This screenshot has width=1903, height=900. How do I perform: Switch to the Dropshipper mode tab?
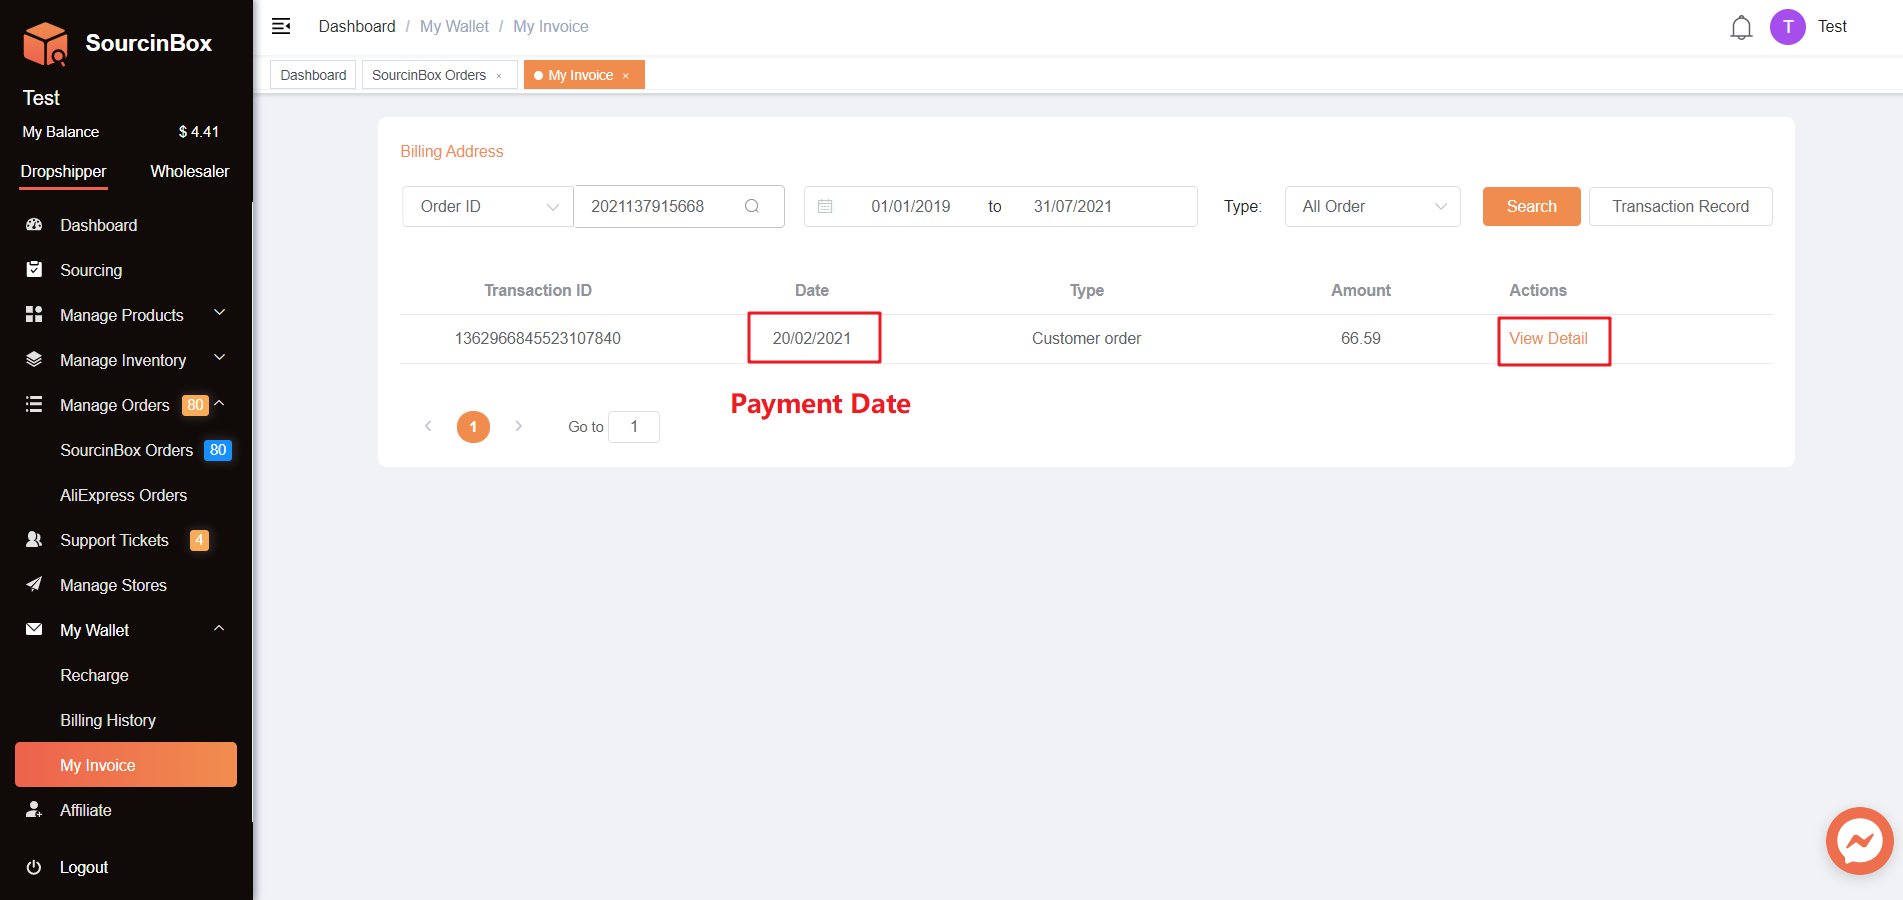[63, 172]
